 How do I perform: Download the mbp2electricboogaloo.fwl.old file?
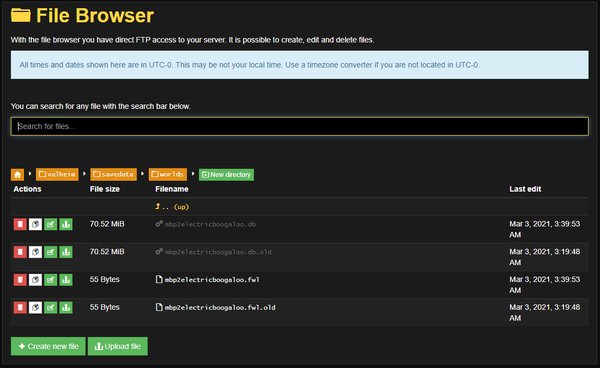pos(66,308)
